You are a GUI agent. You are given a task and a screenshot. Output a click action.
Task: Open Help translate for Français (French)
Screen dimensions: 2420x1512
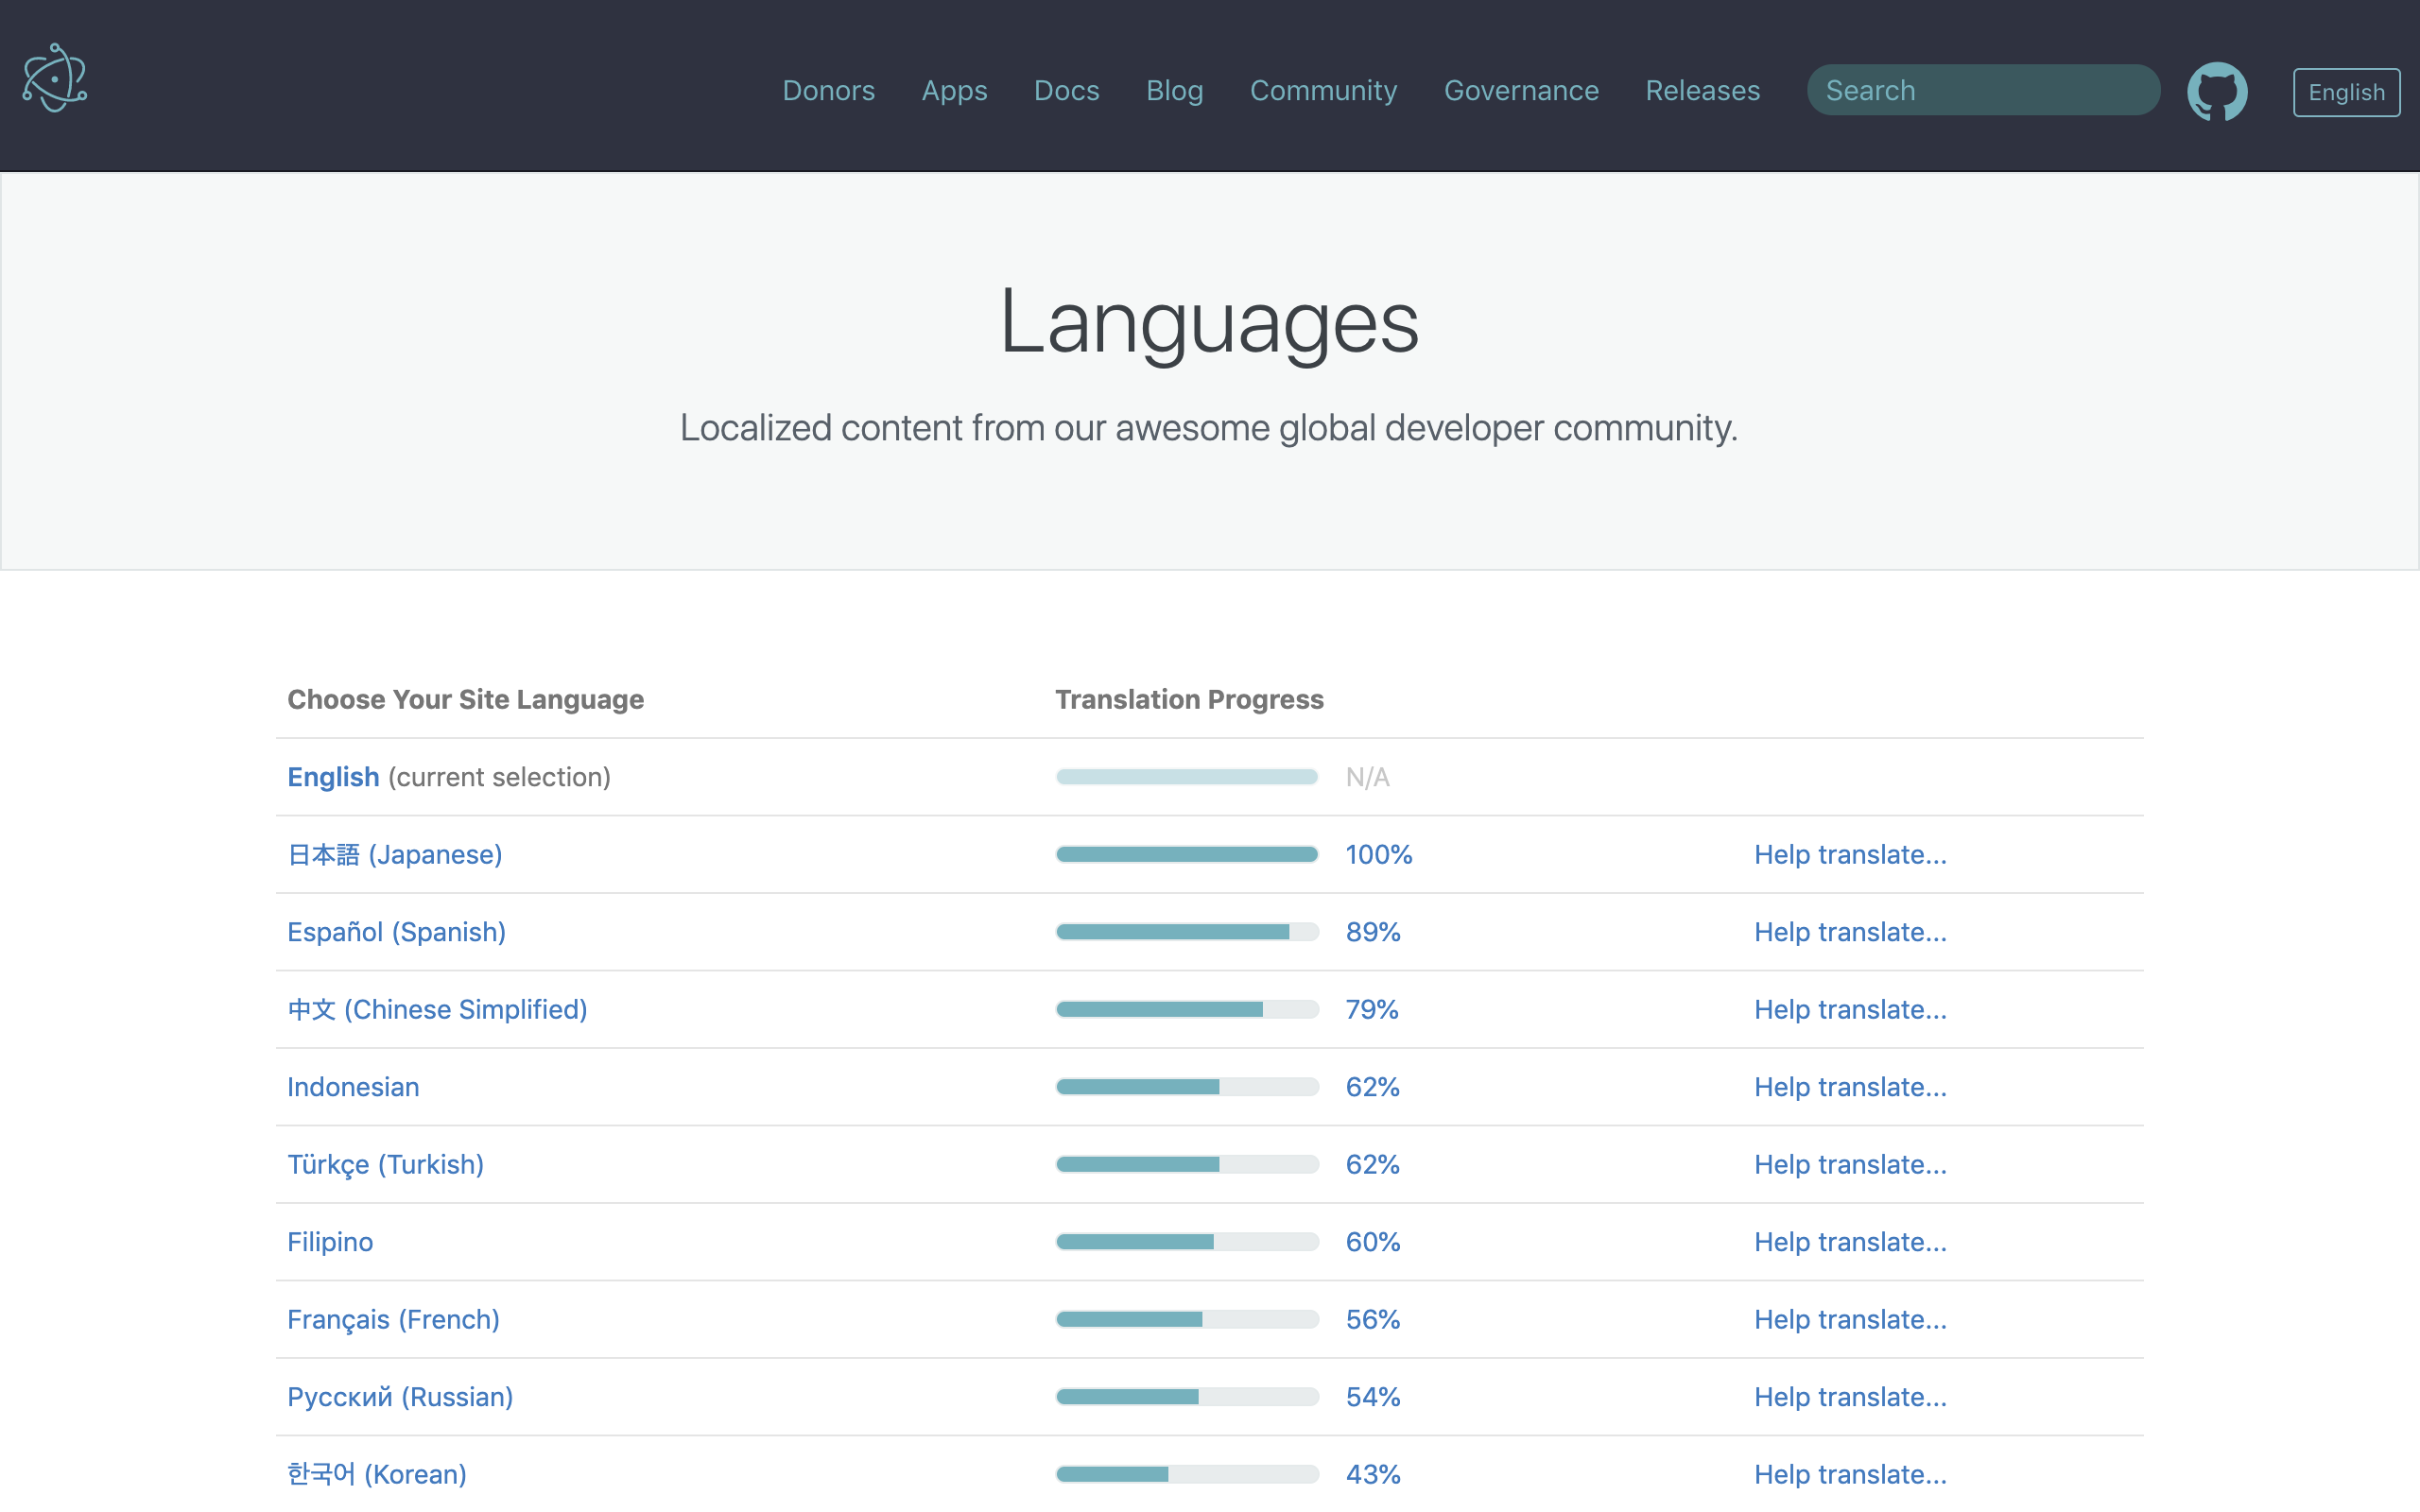tap(1850, 1319)
